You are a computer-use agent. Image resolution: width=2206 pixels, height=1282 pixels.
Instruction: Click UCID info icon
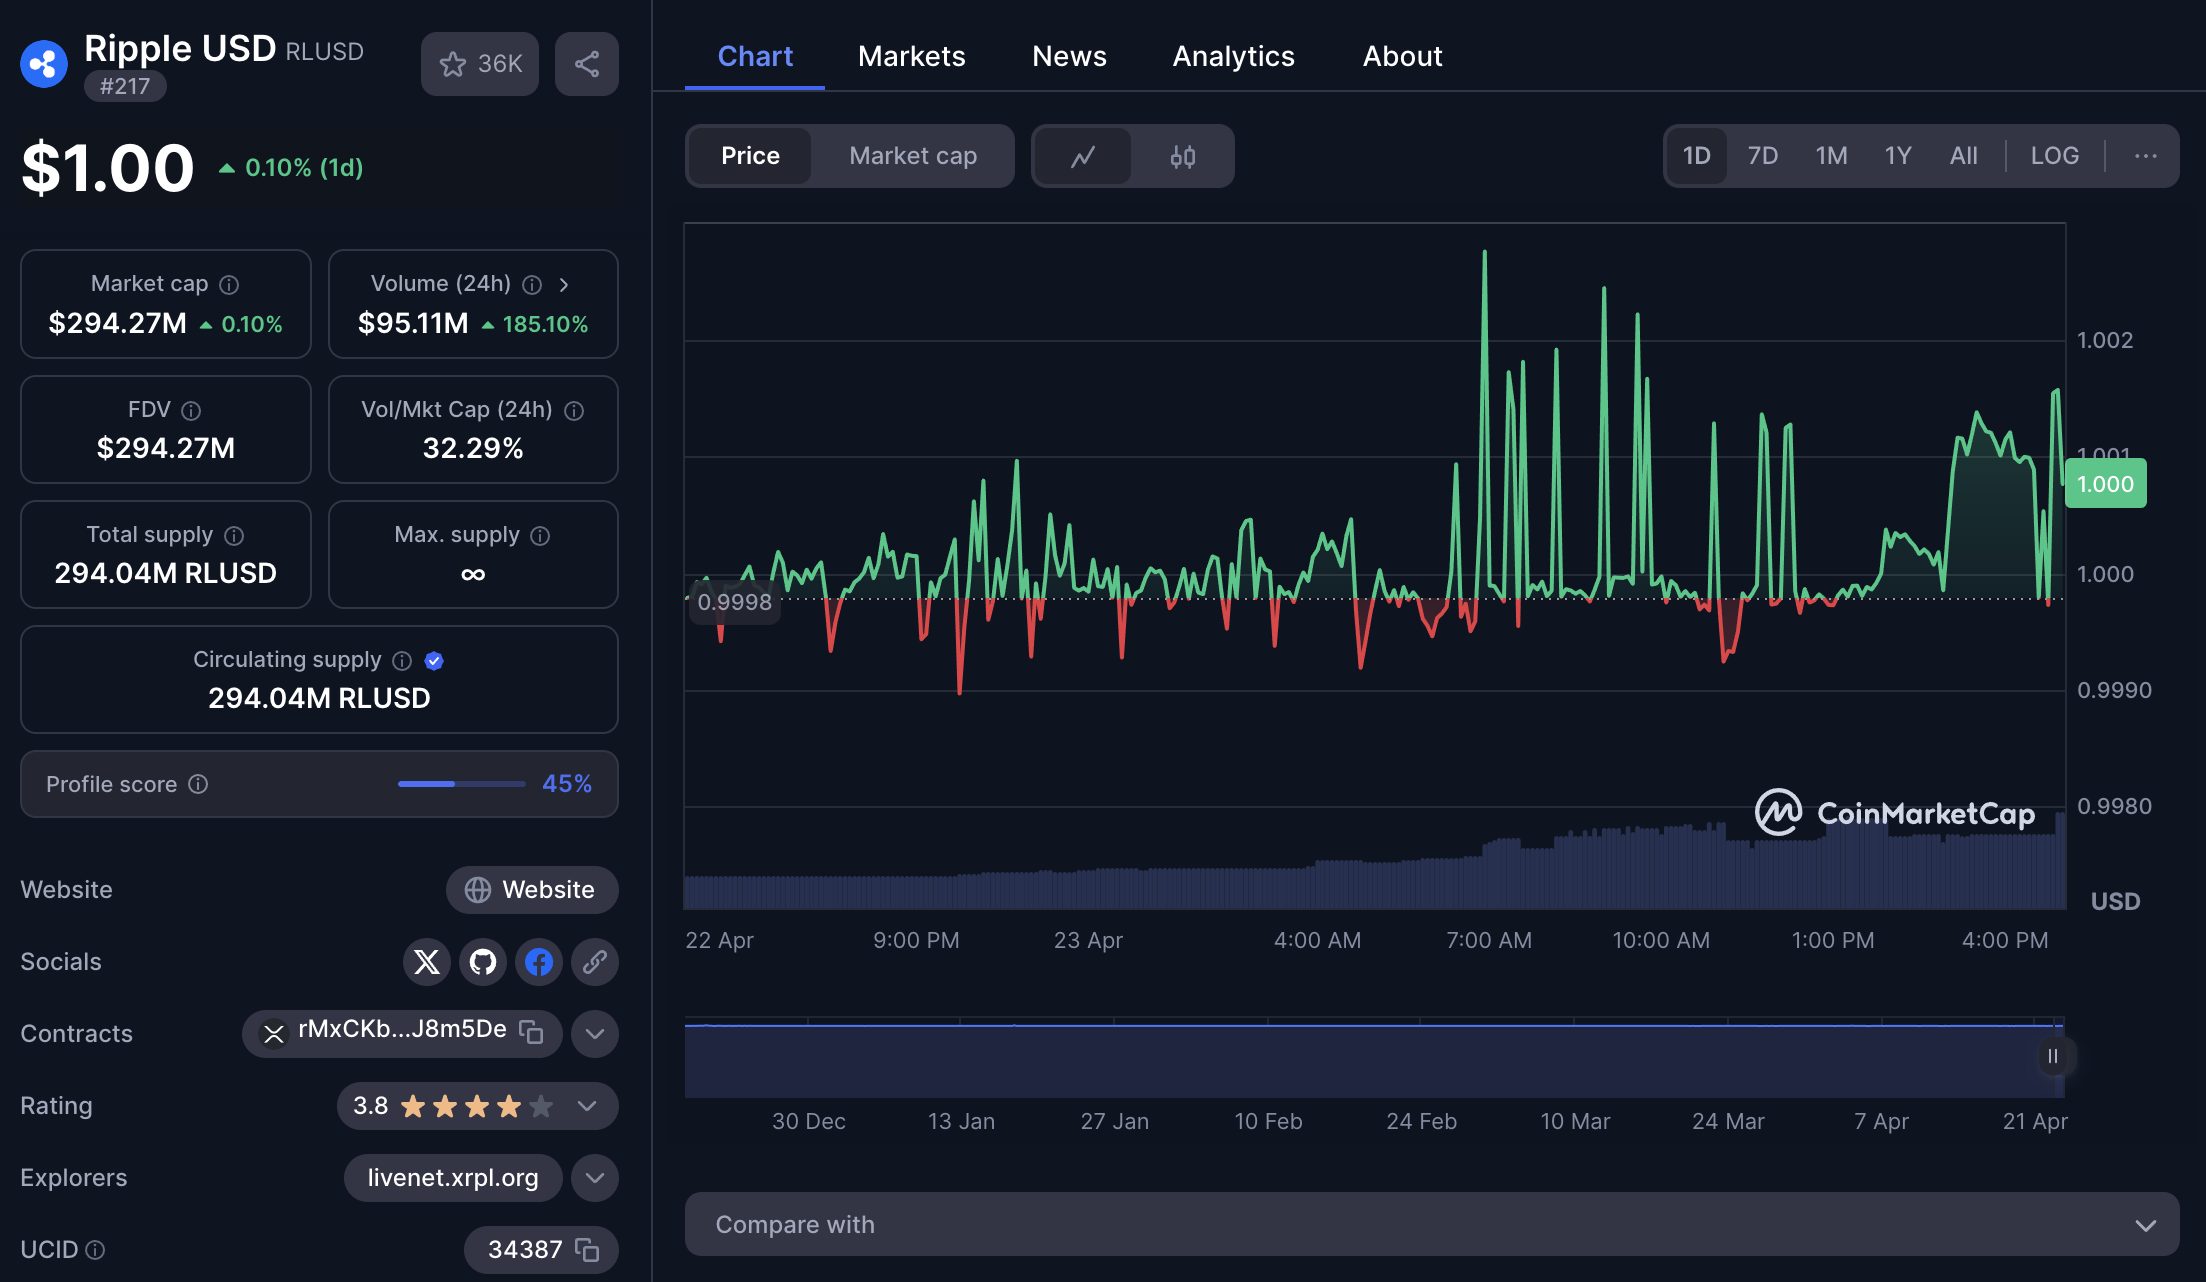point(95,1250)
